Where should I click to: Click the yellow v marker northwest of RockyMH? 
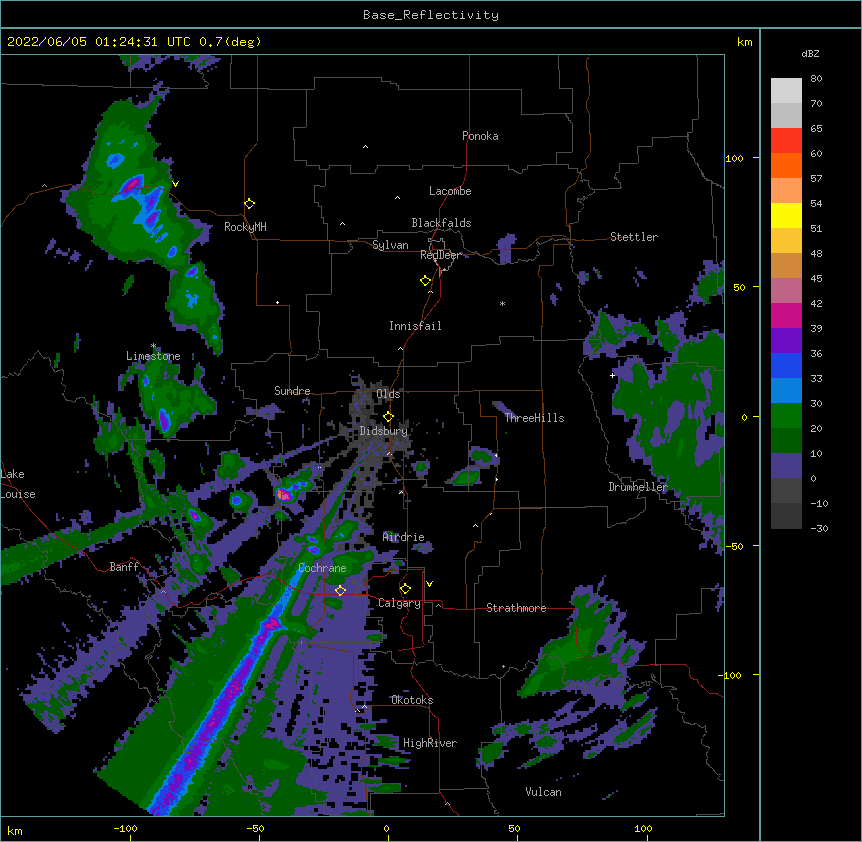175,184
